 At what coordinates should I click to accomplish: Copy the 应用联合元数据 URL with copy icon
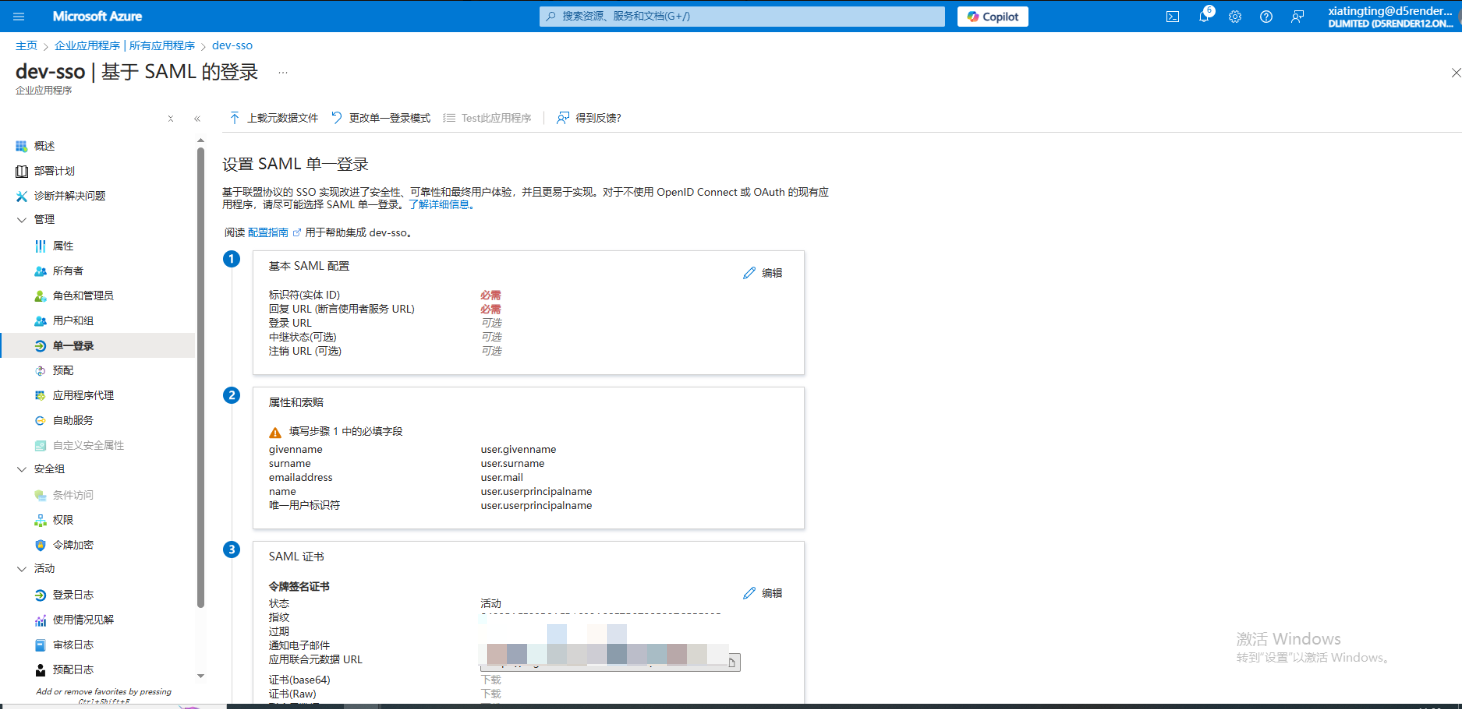[732, 661]
